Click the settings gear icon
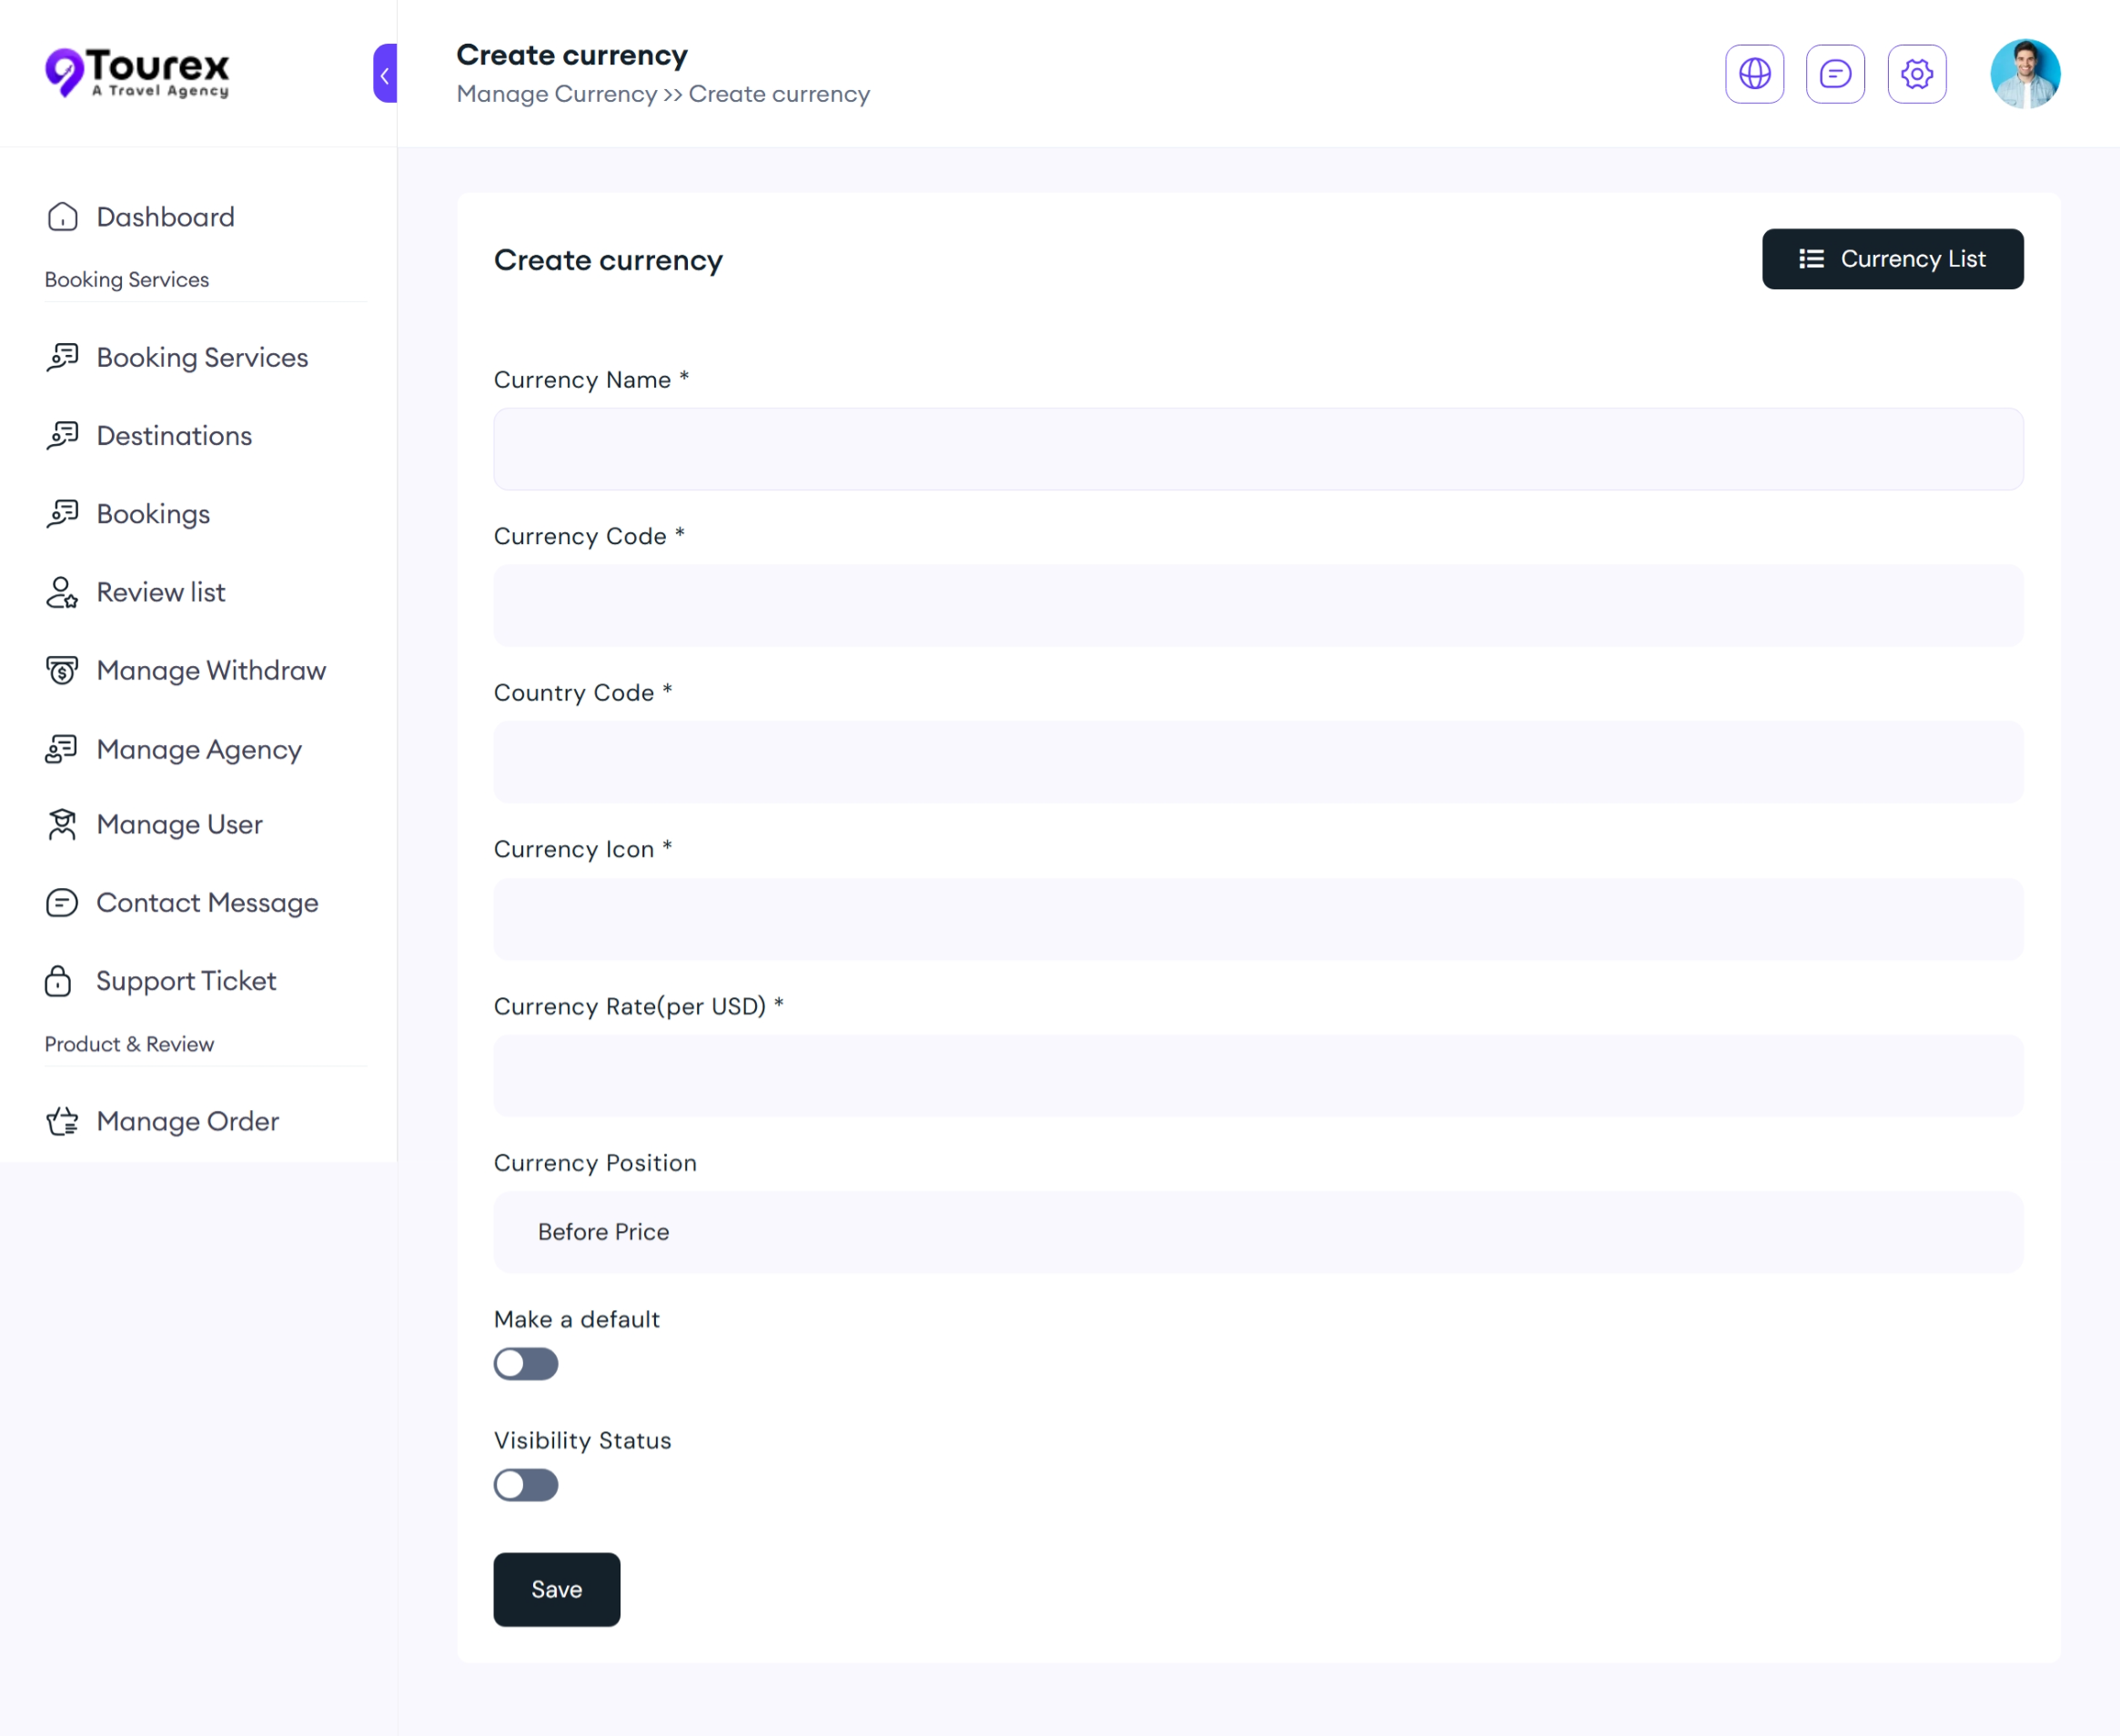2120x1736 pixels. [x=1916, y=74]
